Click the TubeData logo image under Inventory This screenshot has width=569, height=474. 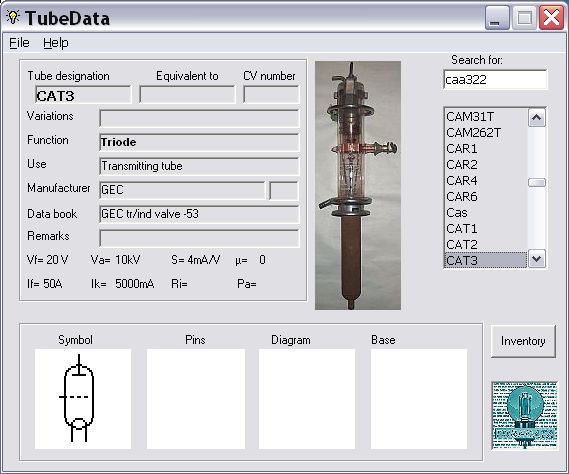point(525,416)
